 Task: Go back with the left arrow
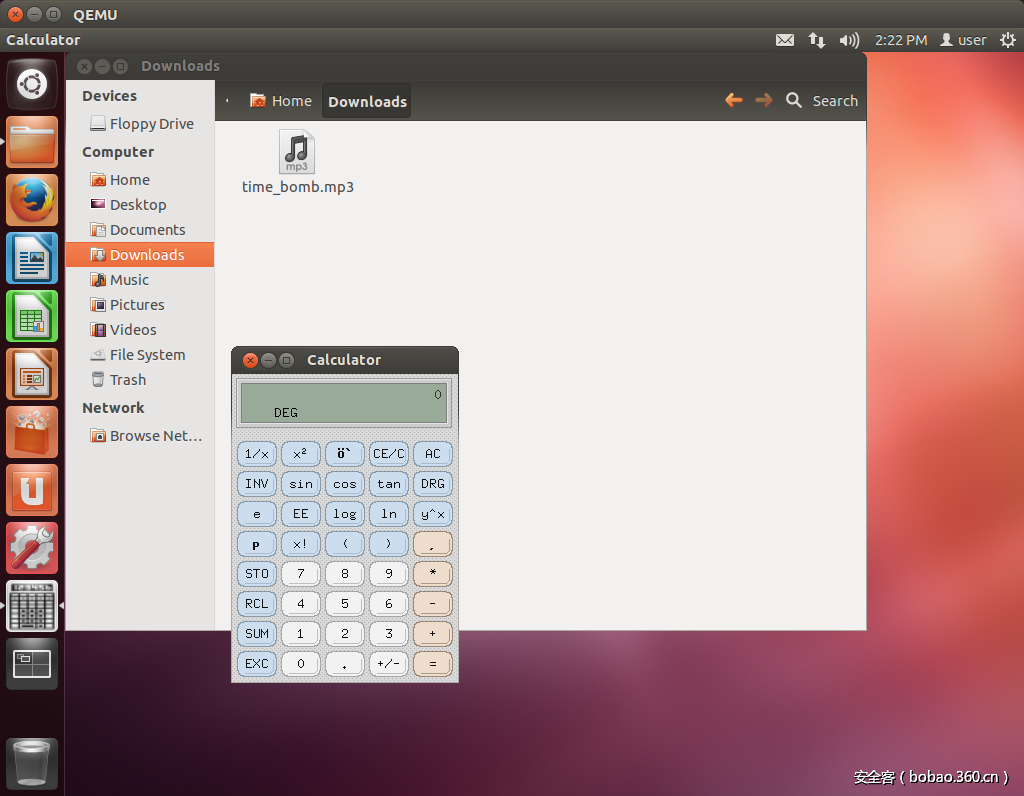[734, 100]
